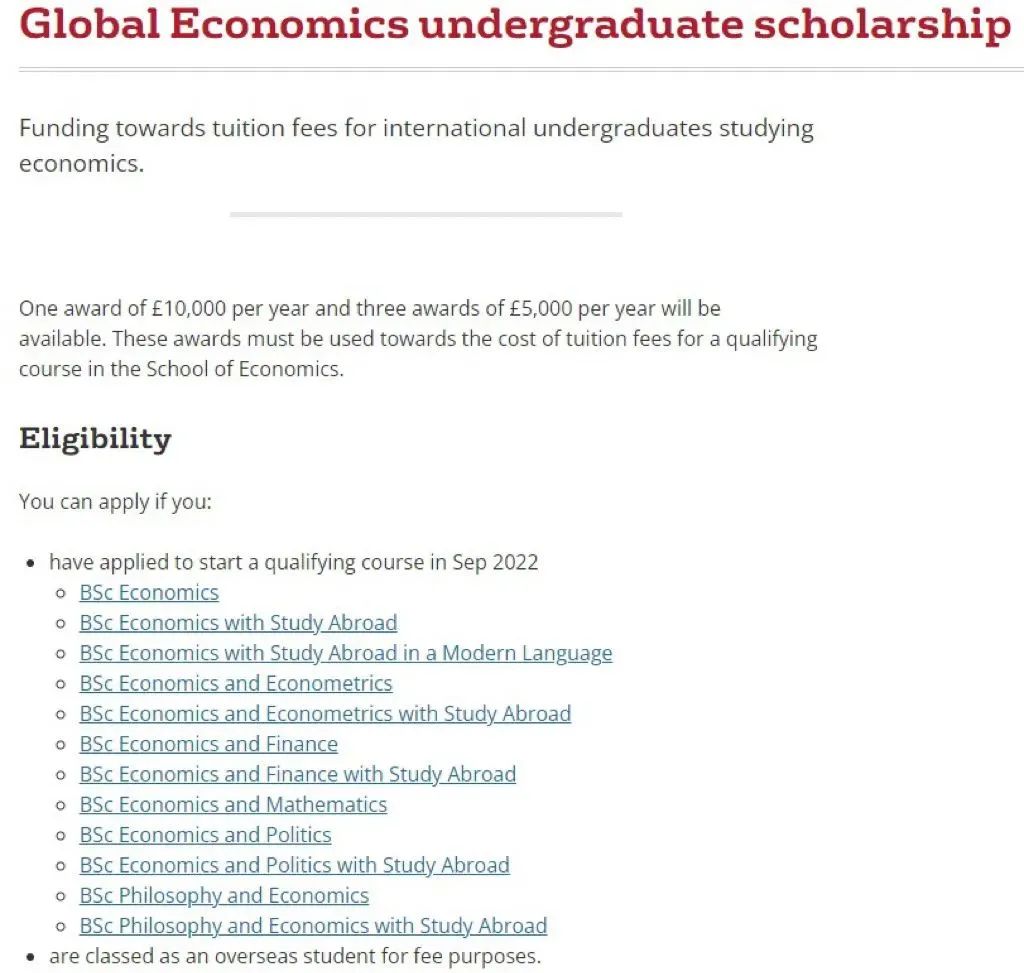Viewport: 1024px width, 973px height.
Task: Click the overseas student for fee purposes bullet
Action: (x=295, y=956)
